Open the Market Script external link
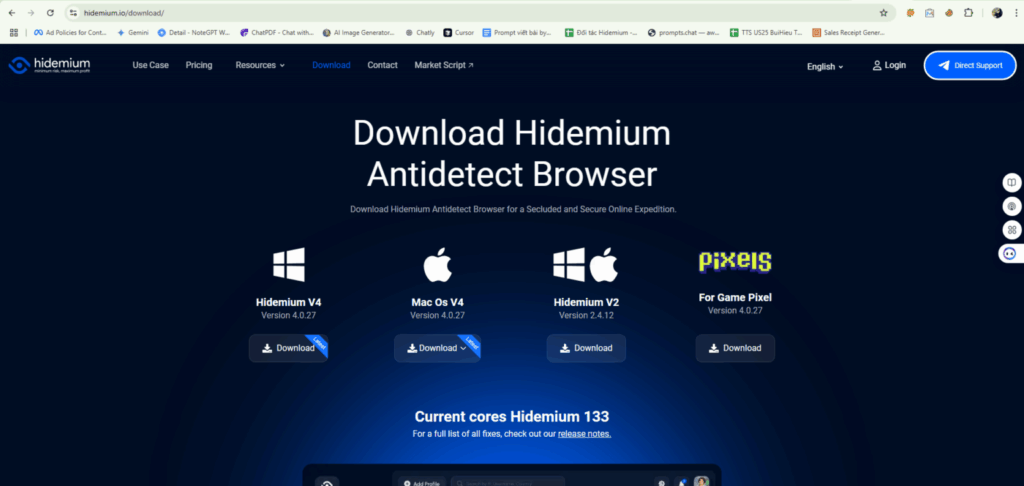This screenshot has width=1024, height=486. coord(444,65)
